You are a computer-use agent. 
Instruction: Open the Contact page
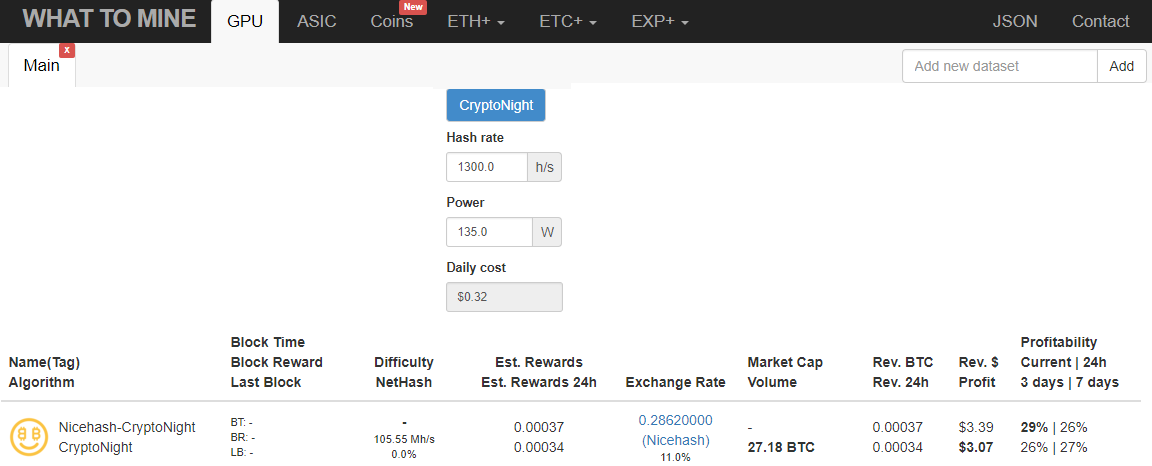(1100, 21)
